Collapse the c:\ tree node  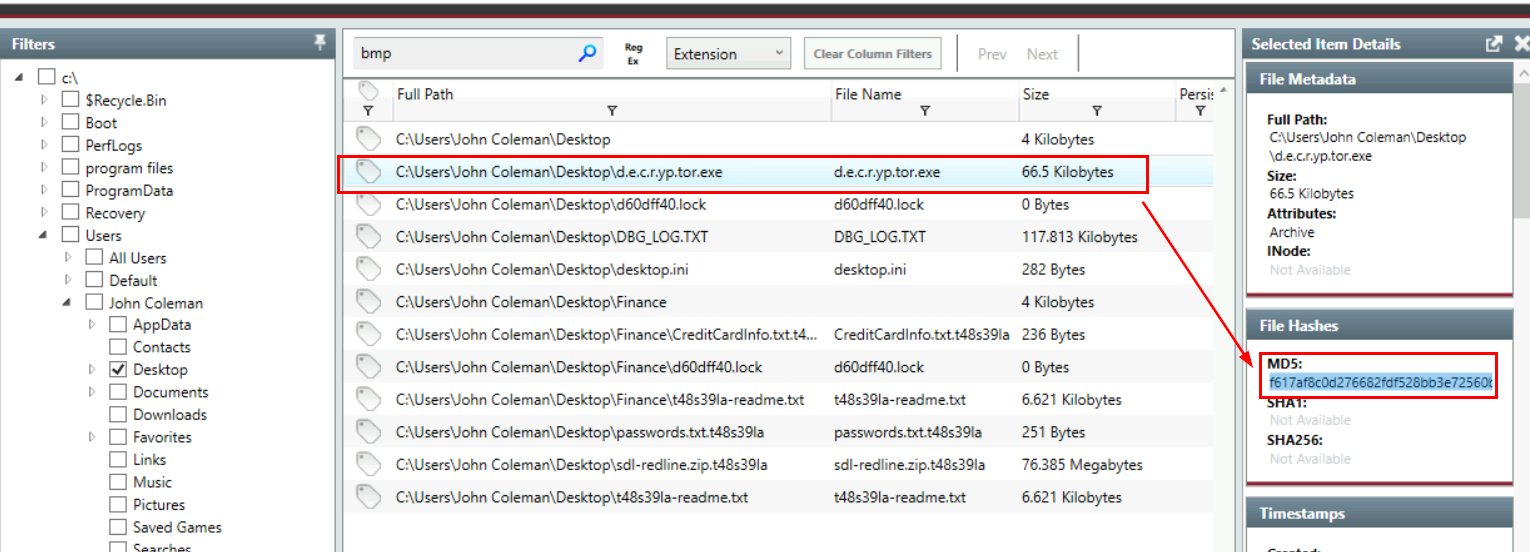tap(20, 77)
